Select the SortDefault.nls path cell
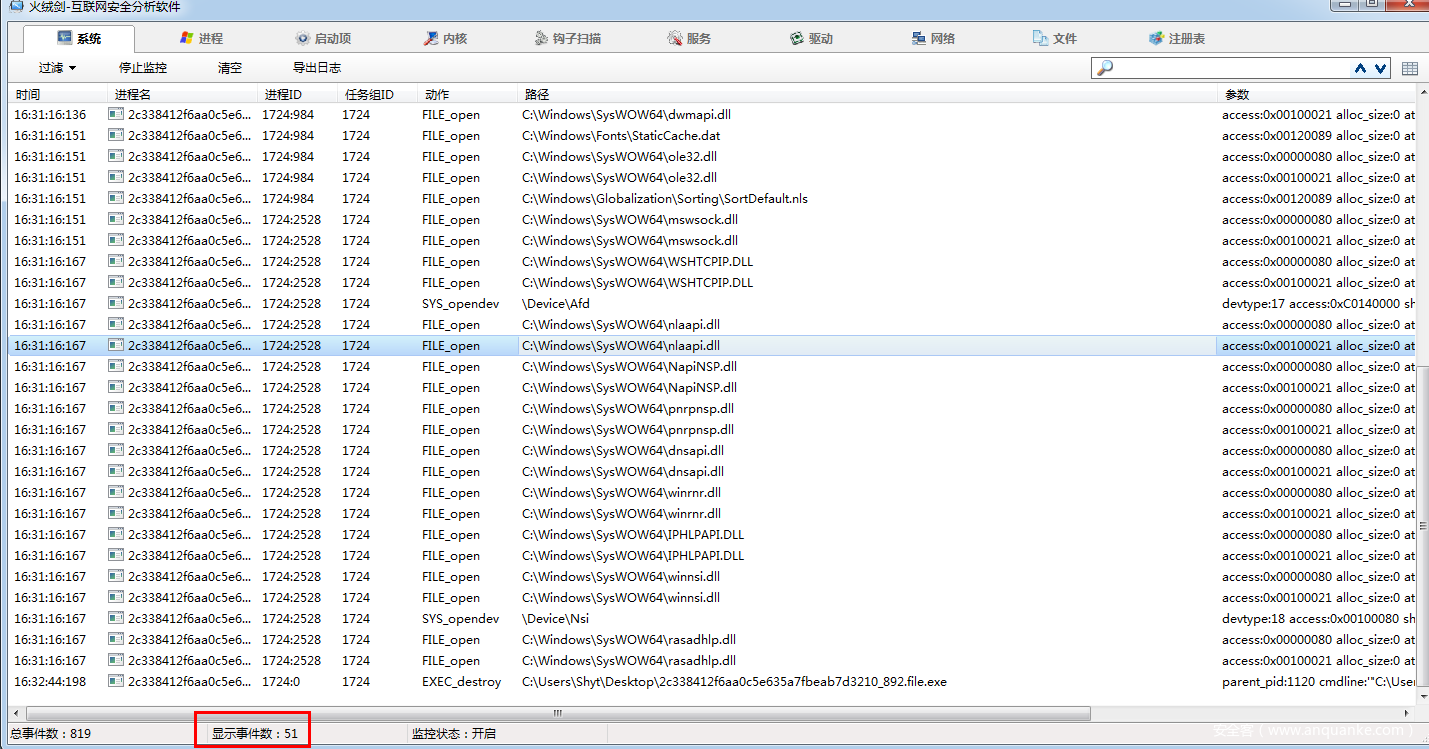Viewport: 1429px width, 749px height. pyautogui.click(x=665, y=199)
